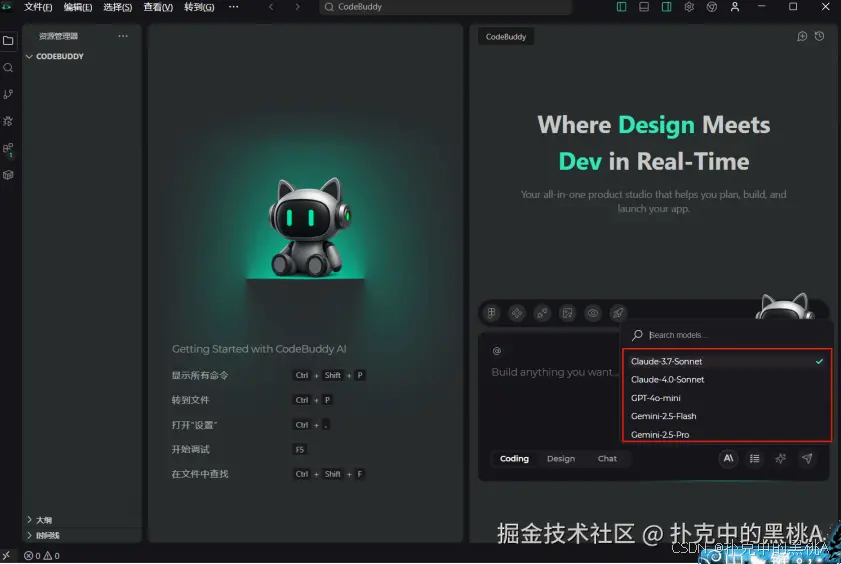Click the eye preview icon in chat toolbar

(x=593, y=313)
